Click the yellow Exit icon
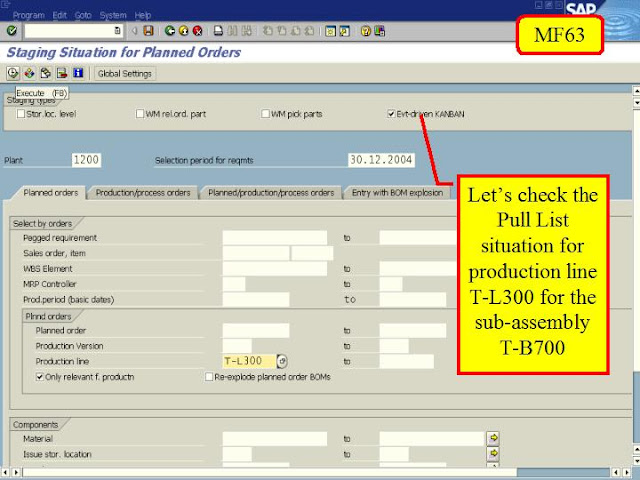The height and width of the screenshot is (480, 640). [184, 31]
